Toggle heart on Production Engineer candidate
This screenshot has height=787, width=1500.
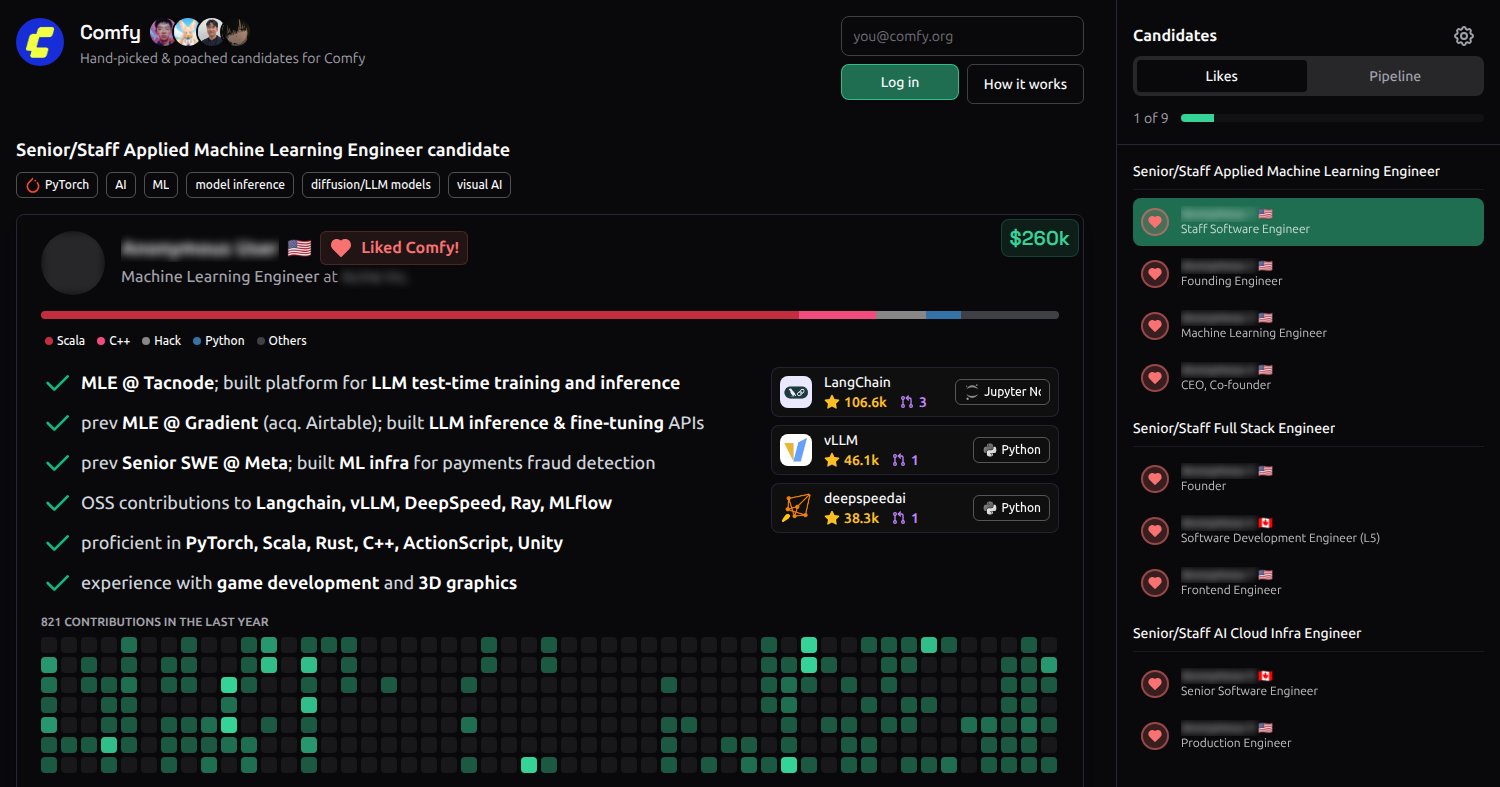[x=1155, y=735]
